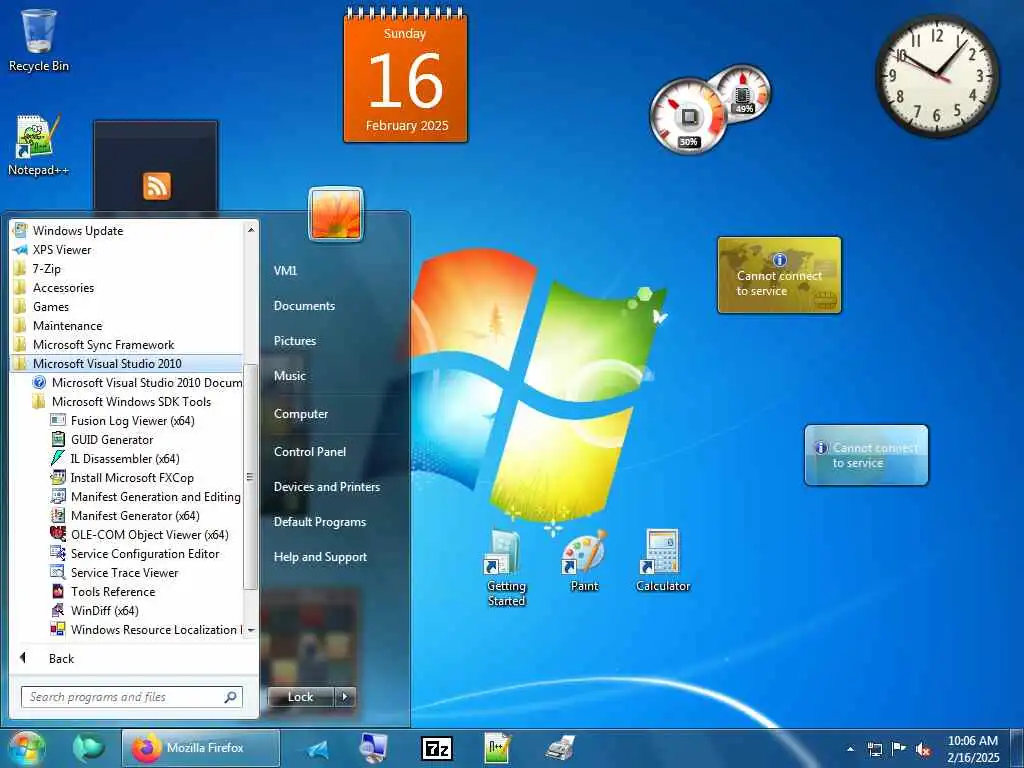Screen dimensions: 1024x768
Task: Click the Start orb button
Action: click(x=27, y=748)
